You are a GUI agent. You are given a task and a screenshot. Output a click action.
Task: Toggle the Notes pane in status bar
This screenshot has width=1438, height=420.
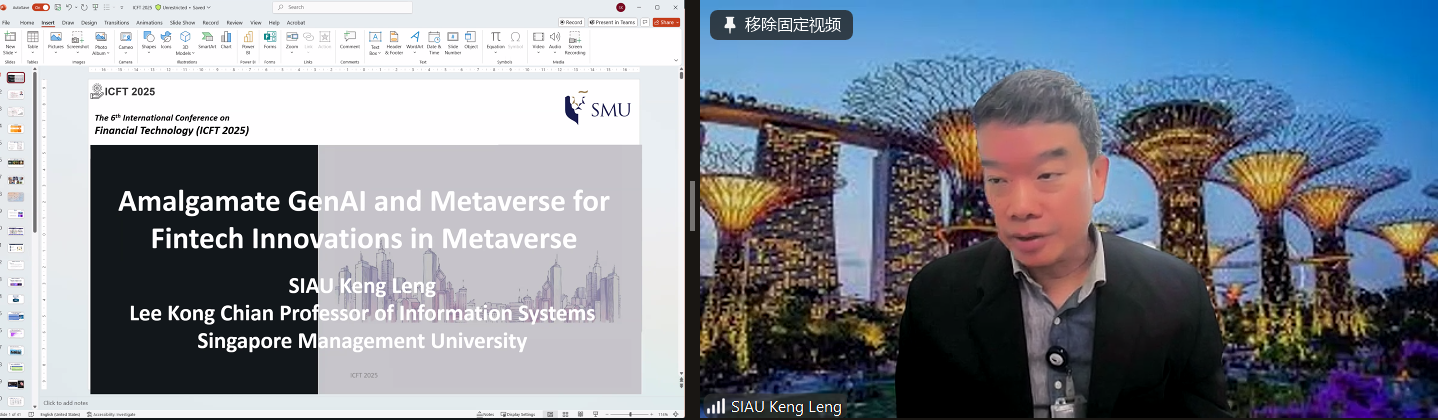(x=486, y=414)
